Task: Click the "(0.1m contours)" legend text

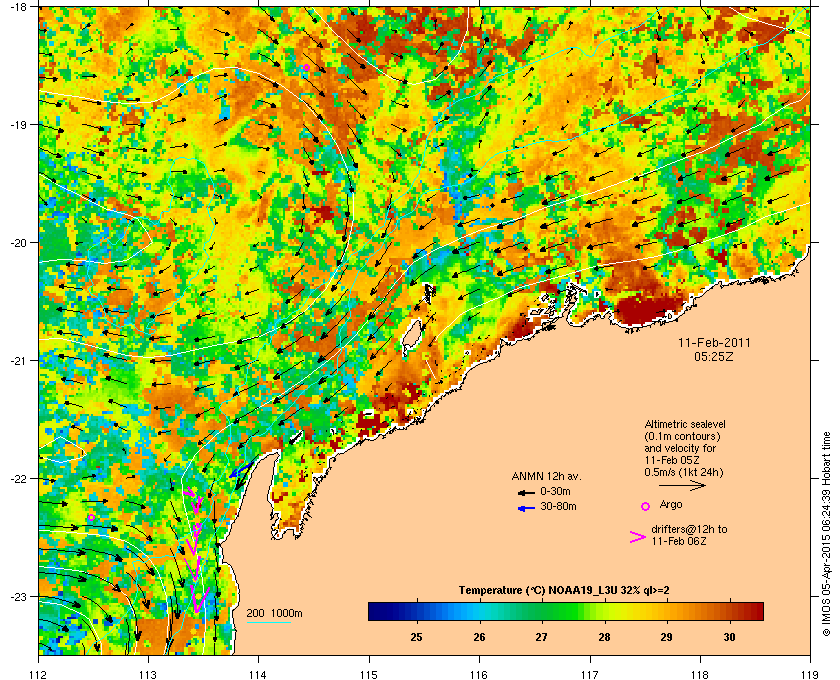Action: (x=682, y=436)
